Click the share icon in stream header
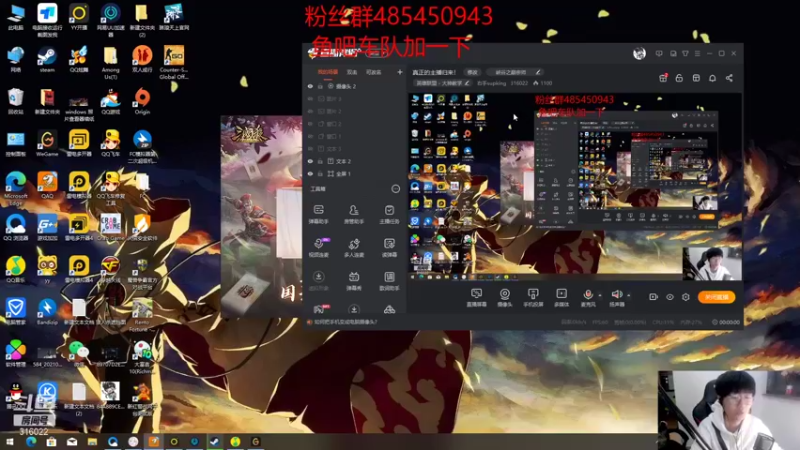The height and width of the screenshot is (450, 800). [x=730, y=78]
